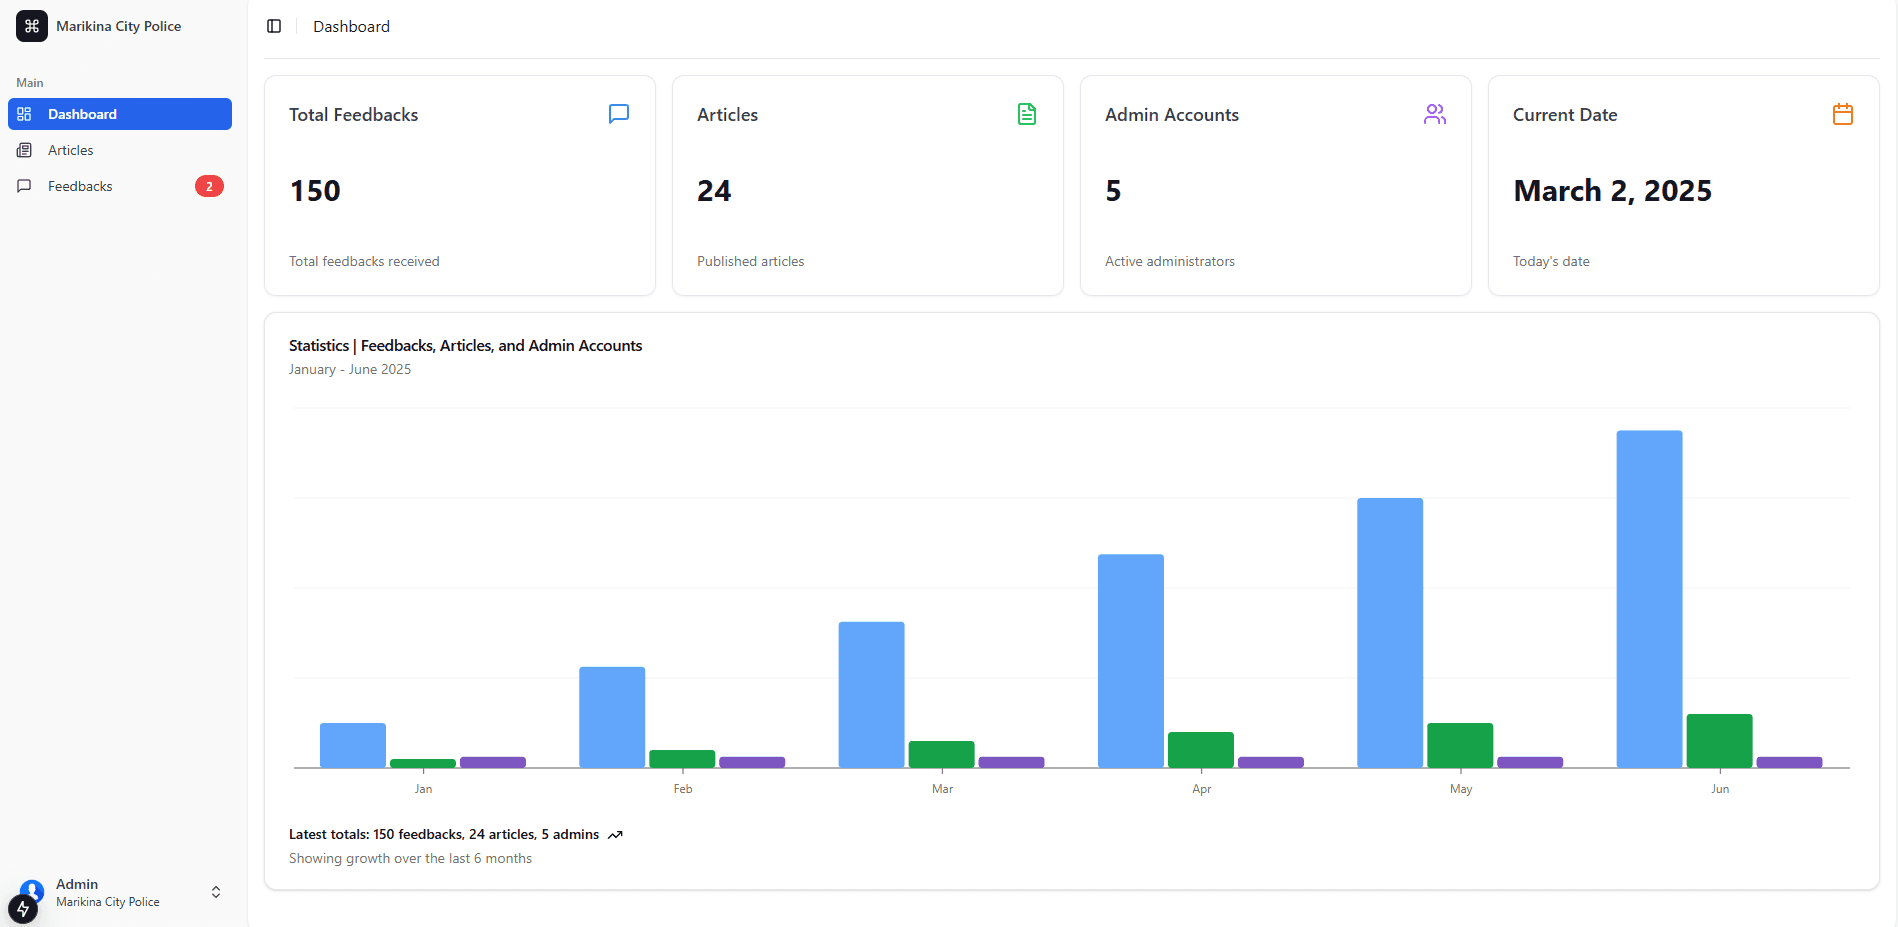Click the Dashboard grid icon in sidebar

pyautogui.click(x=25, y=114)
